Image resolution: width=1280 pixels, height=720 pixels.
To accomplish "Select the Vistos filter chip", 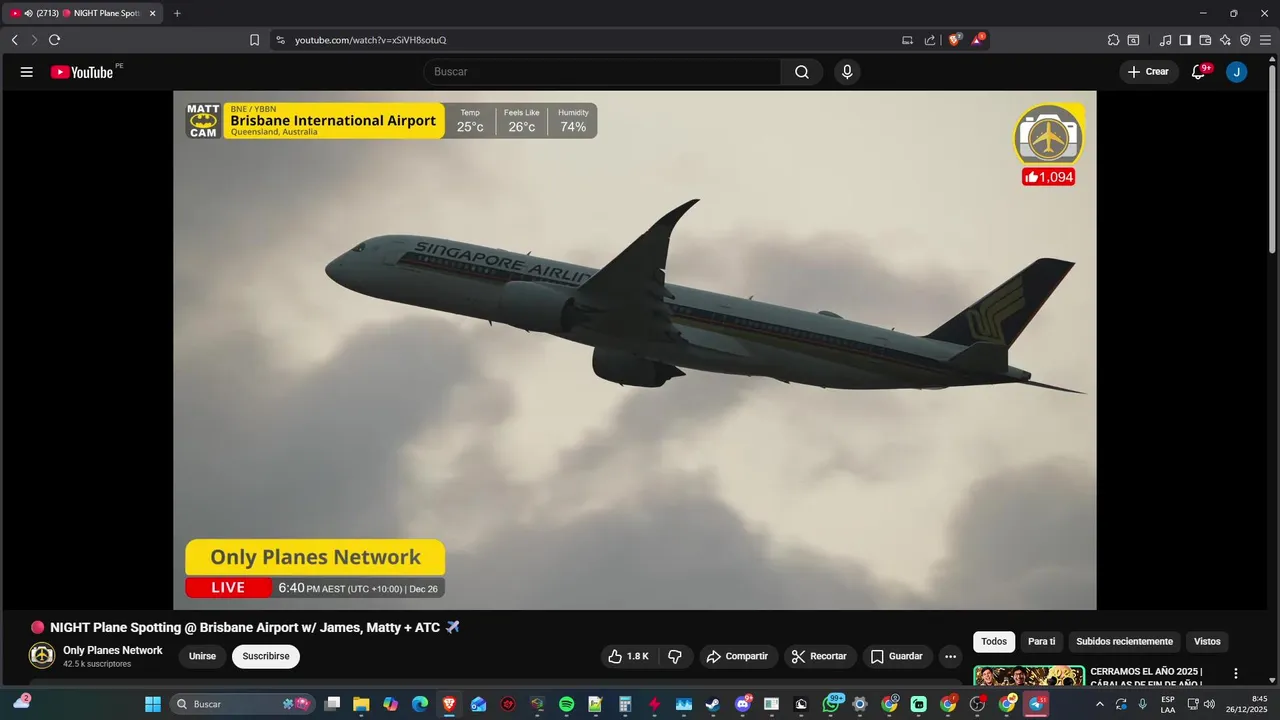I will coord(1207,642).
